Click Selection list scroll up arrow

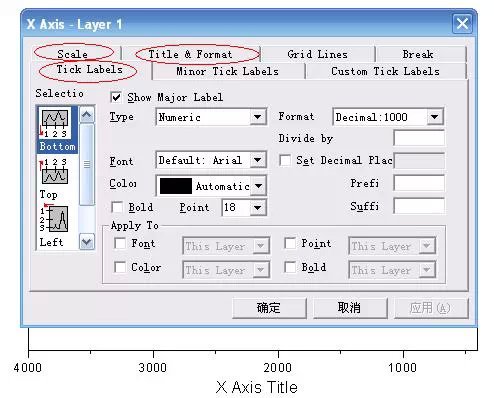[x=87, y=115]
